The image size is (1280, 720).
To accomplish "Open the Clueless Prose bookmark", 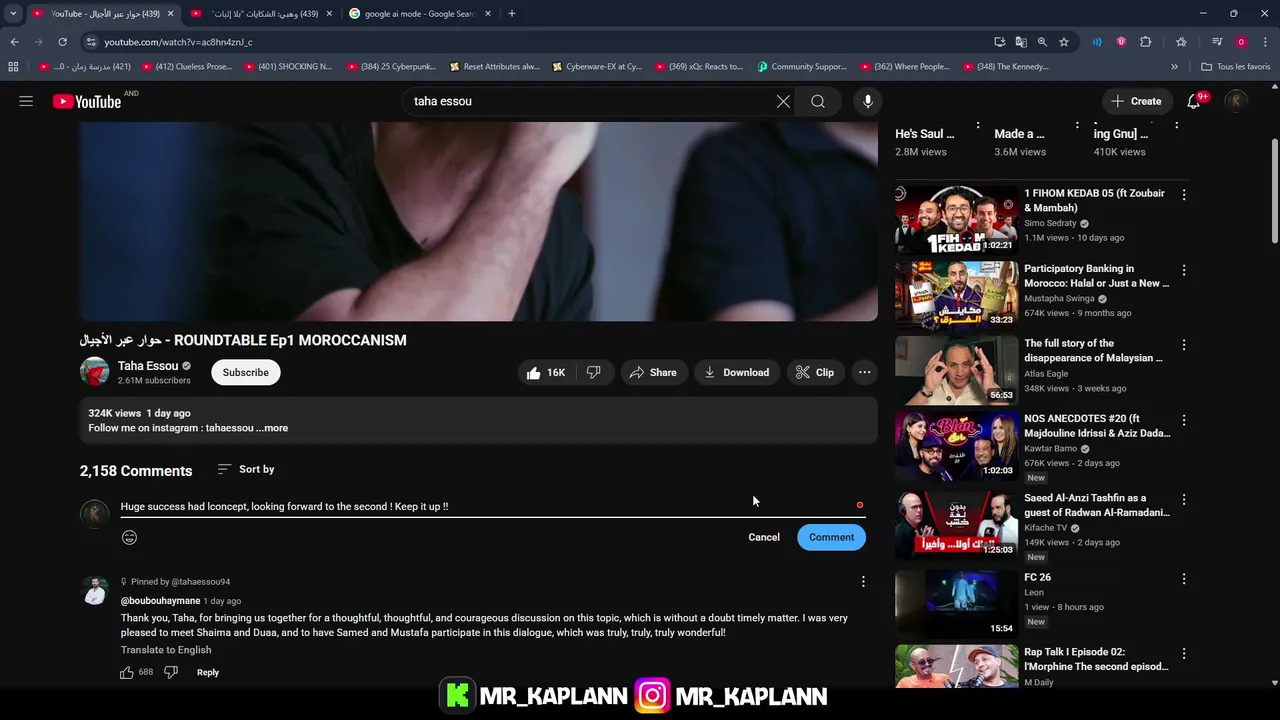I will pos(187,67).
